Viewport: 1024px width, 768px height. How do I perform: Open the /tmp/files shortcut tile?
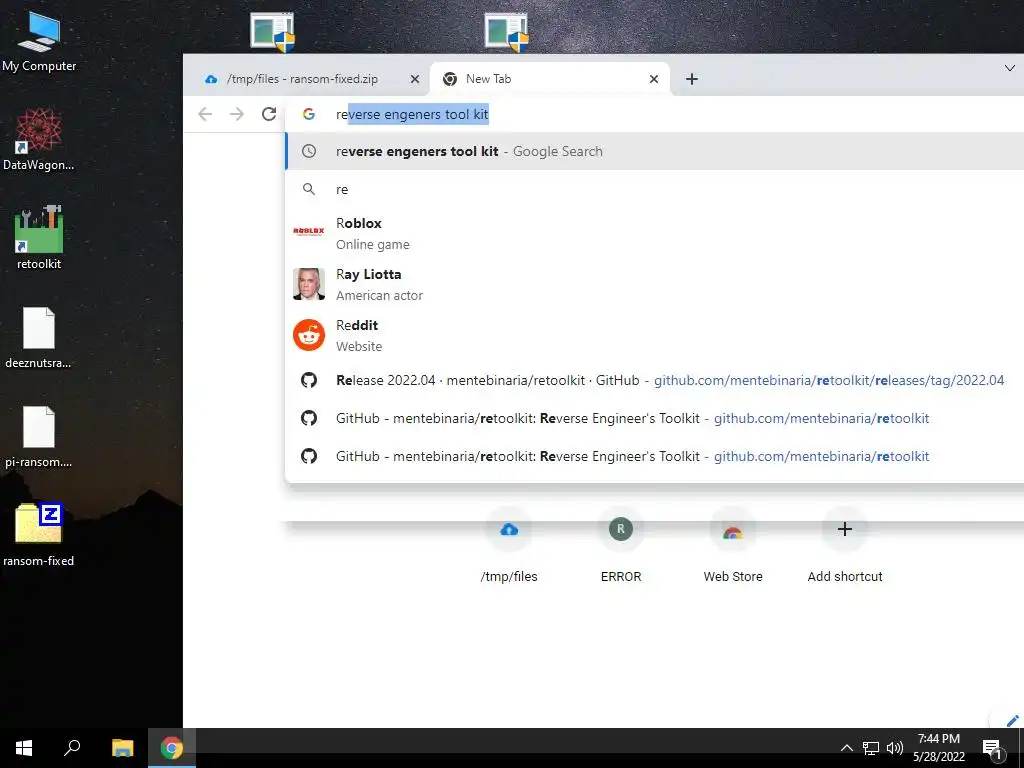[509, 545]
